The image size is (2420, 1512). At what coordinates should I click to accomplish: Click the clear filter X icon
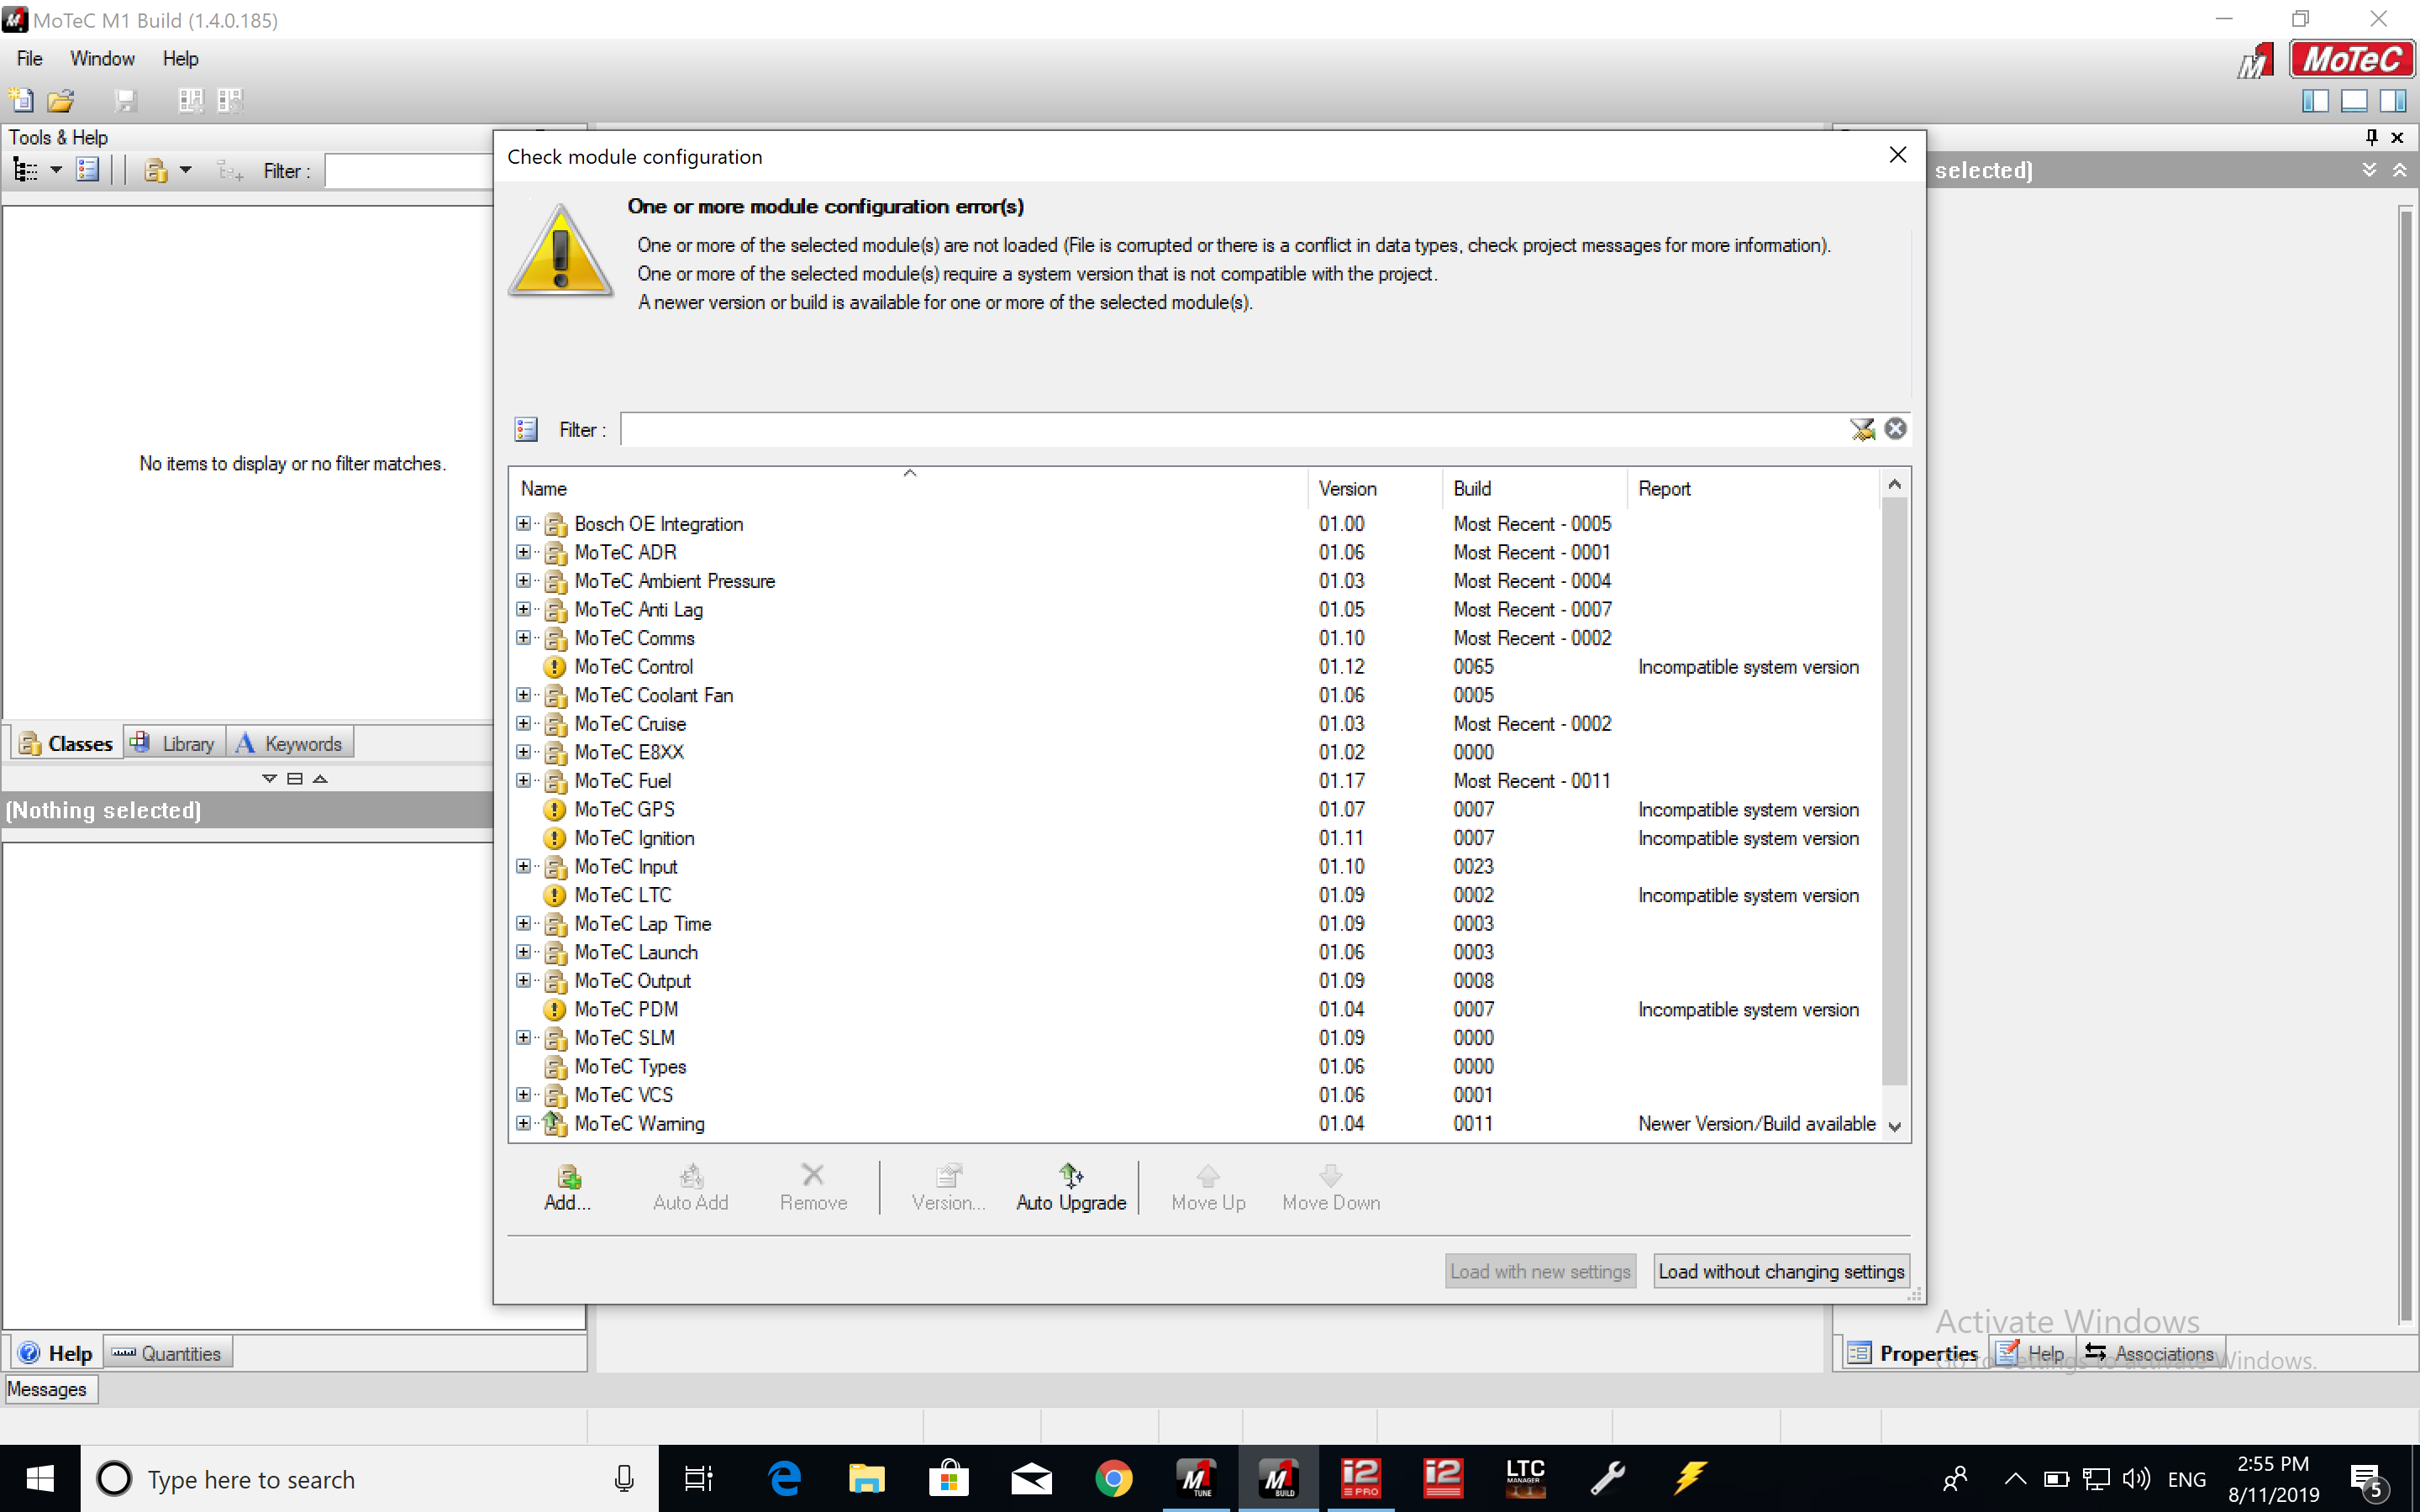1896,428
